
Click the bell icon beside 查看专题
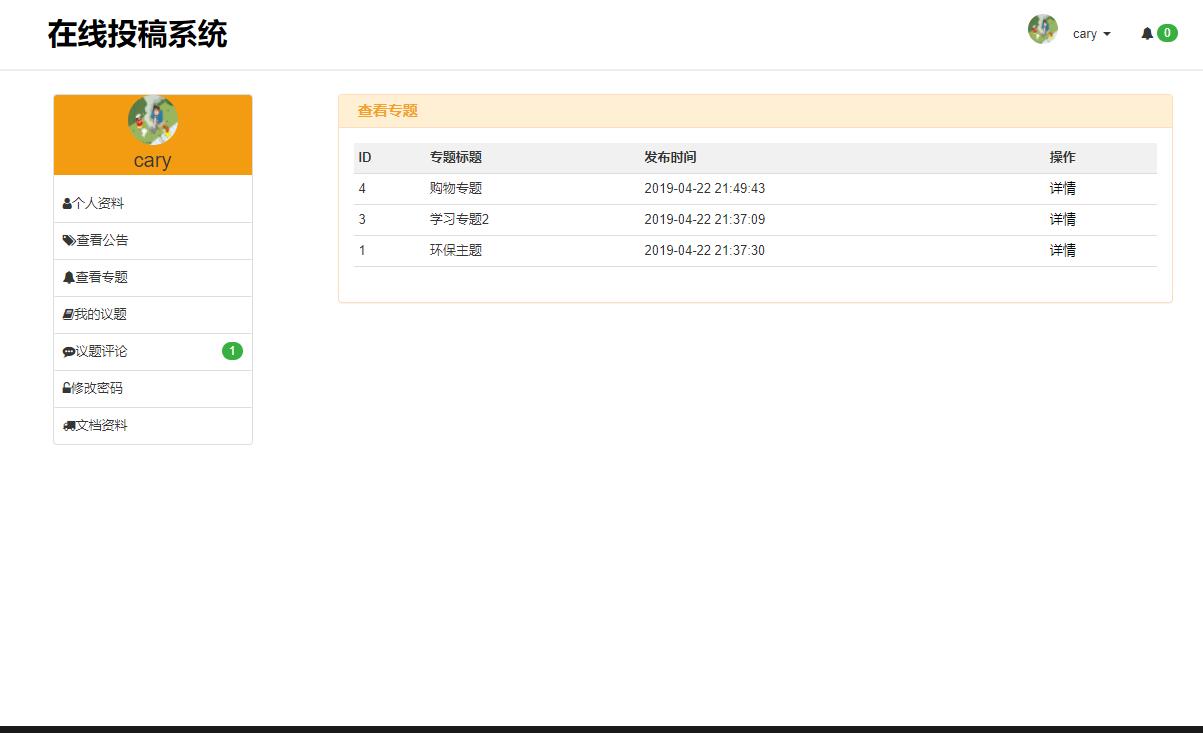66,277
